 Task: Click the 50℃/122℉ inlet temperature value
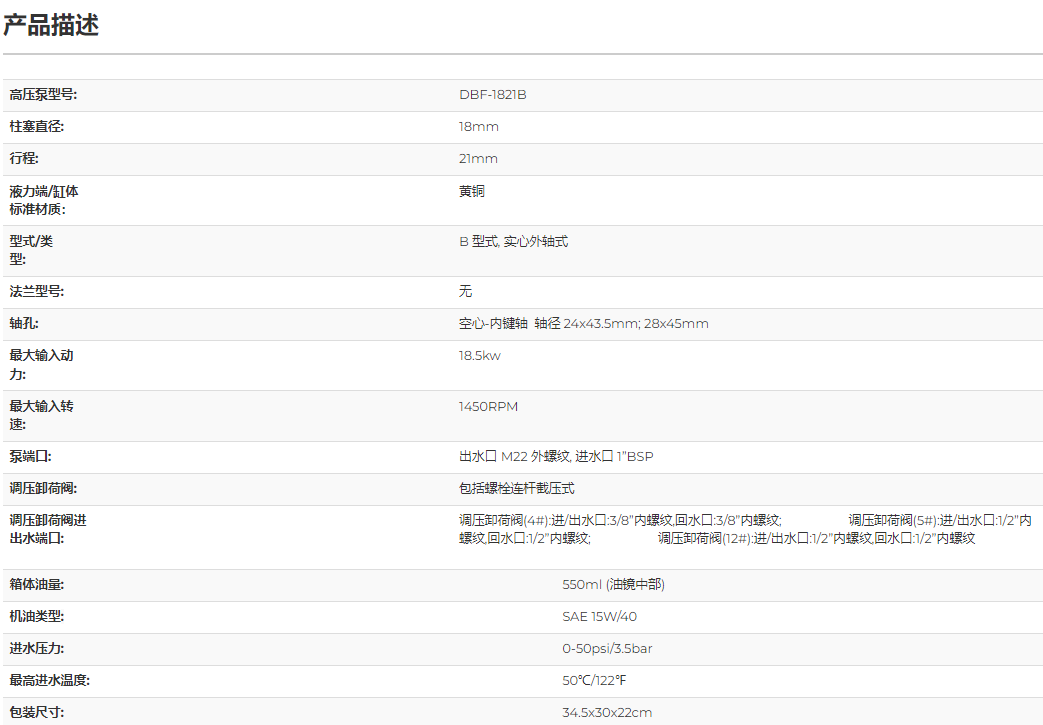(x=594, y=681)
